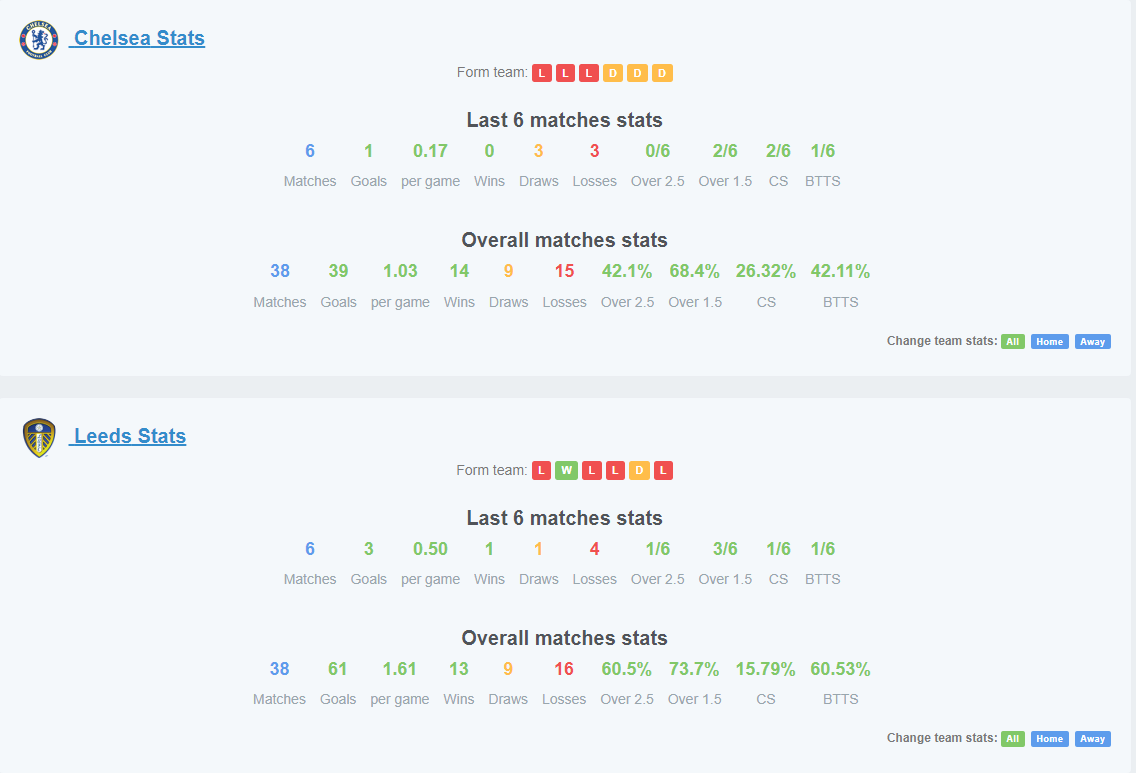Click Chelsea's first red L form badge
This screenshot has height=773, width=1136.
click(542, 73)
